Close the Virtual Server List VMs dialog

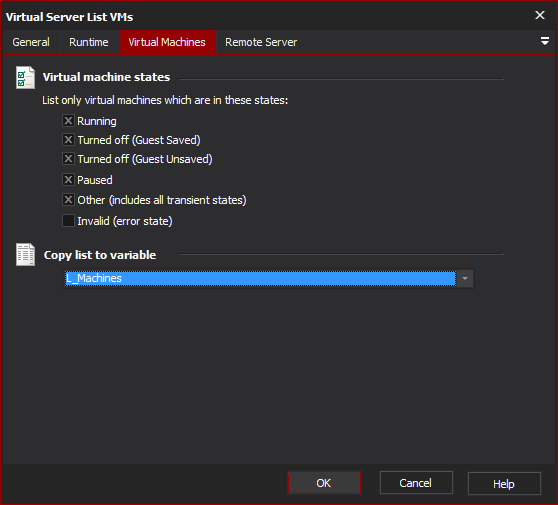pyautogui.click(x=540, y=15)
